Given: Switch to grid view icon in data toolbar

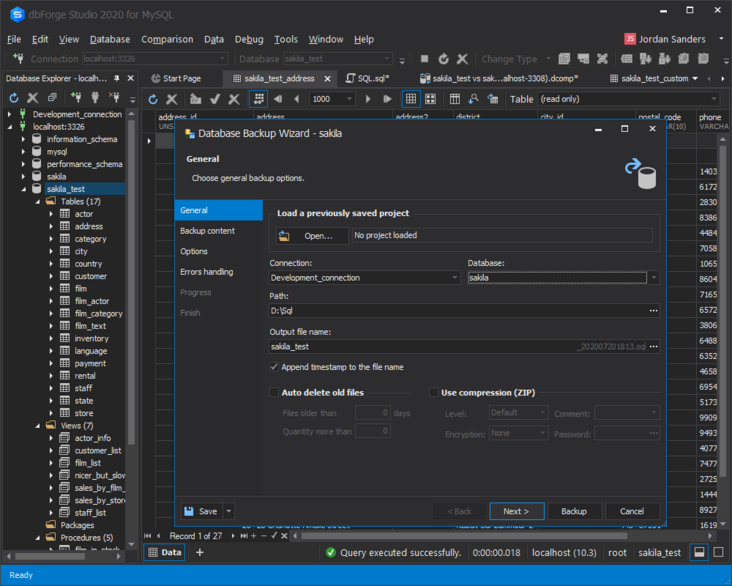Looking at the screenshot, I should pyautogui.click(x=411, y=99).
